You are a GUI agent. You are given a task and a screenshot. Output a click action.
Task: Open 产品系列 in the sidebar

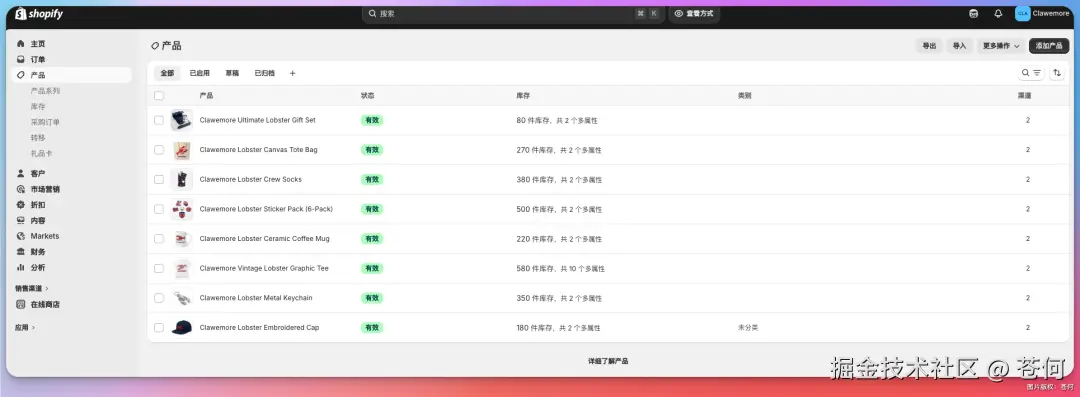pos(45,90)
